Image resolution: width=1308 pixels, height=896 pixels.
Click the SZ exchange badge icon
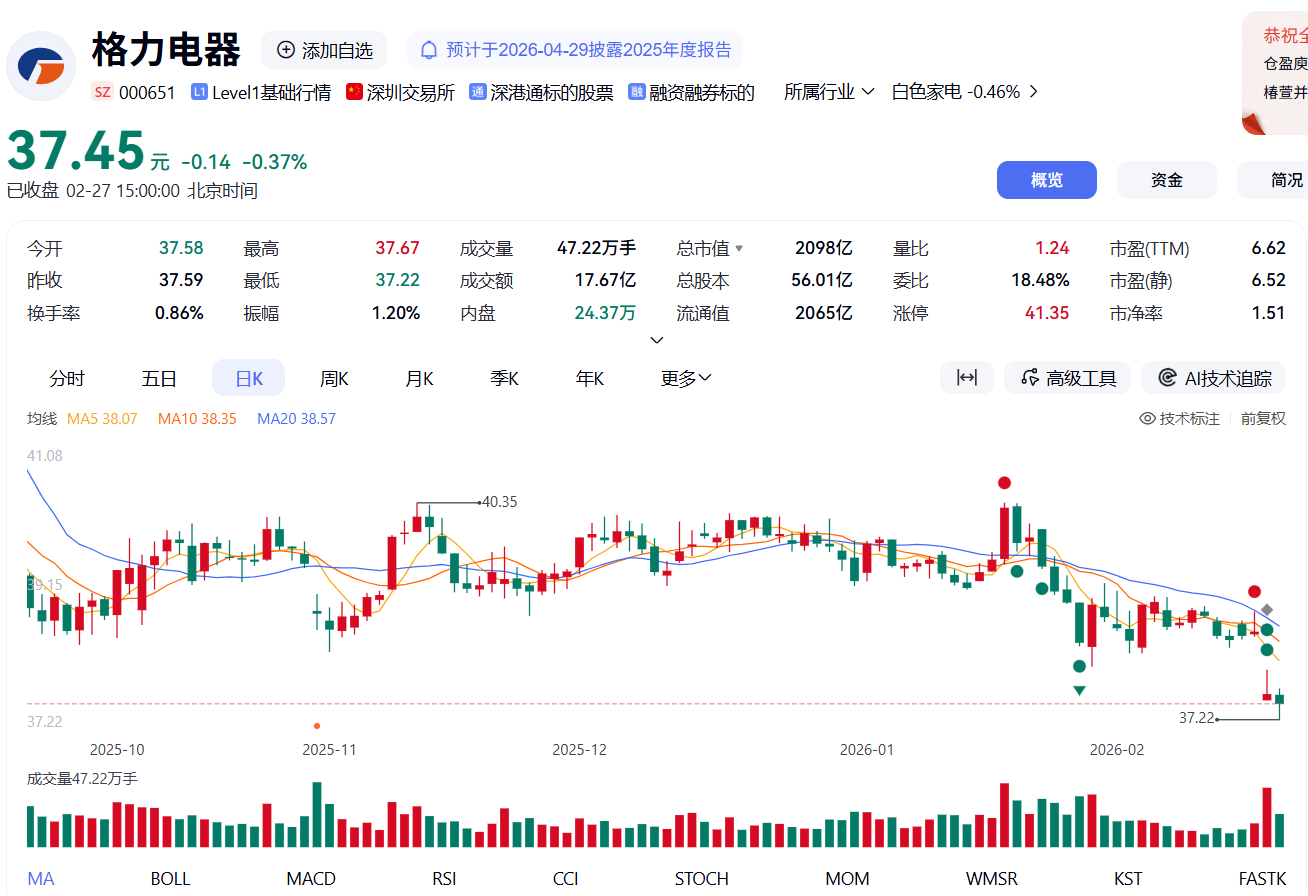point(102,92)
